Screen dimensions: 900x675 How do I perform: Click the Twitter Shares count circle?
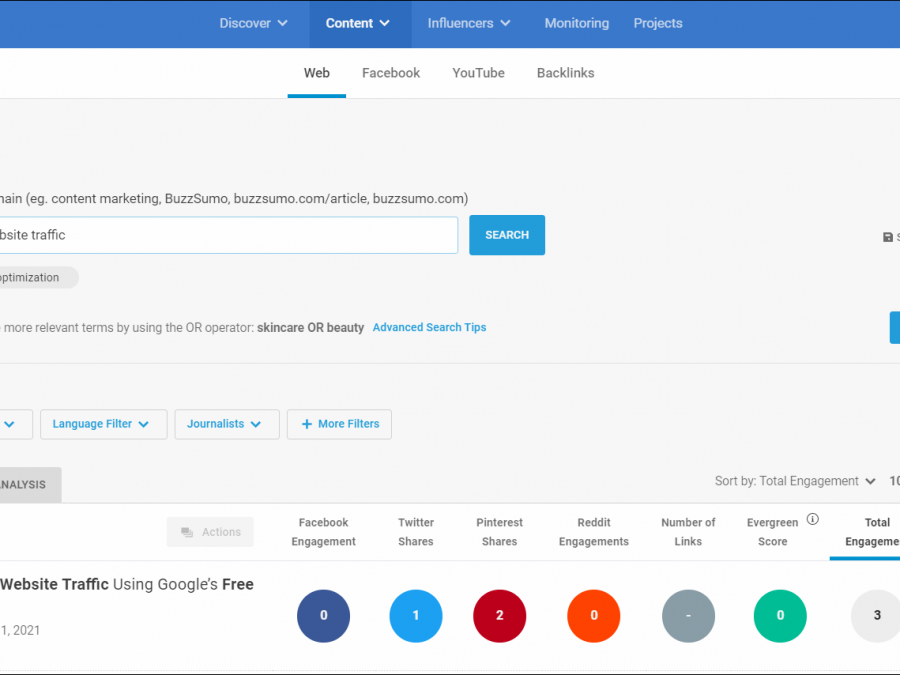[416, 616]
